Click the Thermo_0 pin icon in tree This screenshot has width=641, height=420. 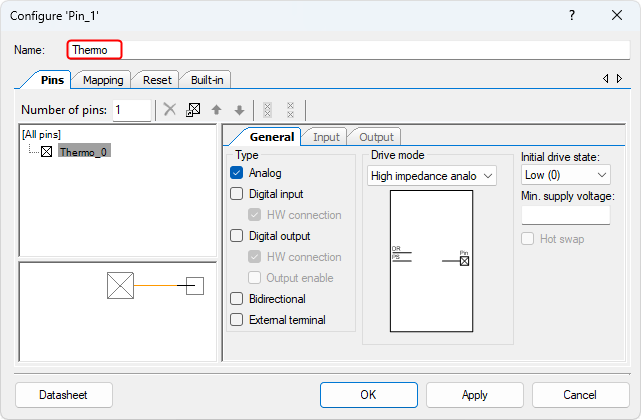pyautogui.click(x=46, y=151)
